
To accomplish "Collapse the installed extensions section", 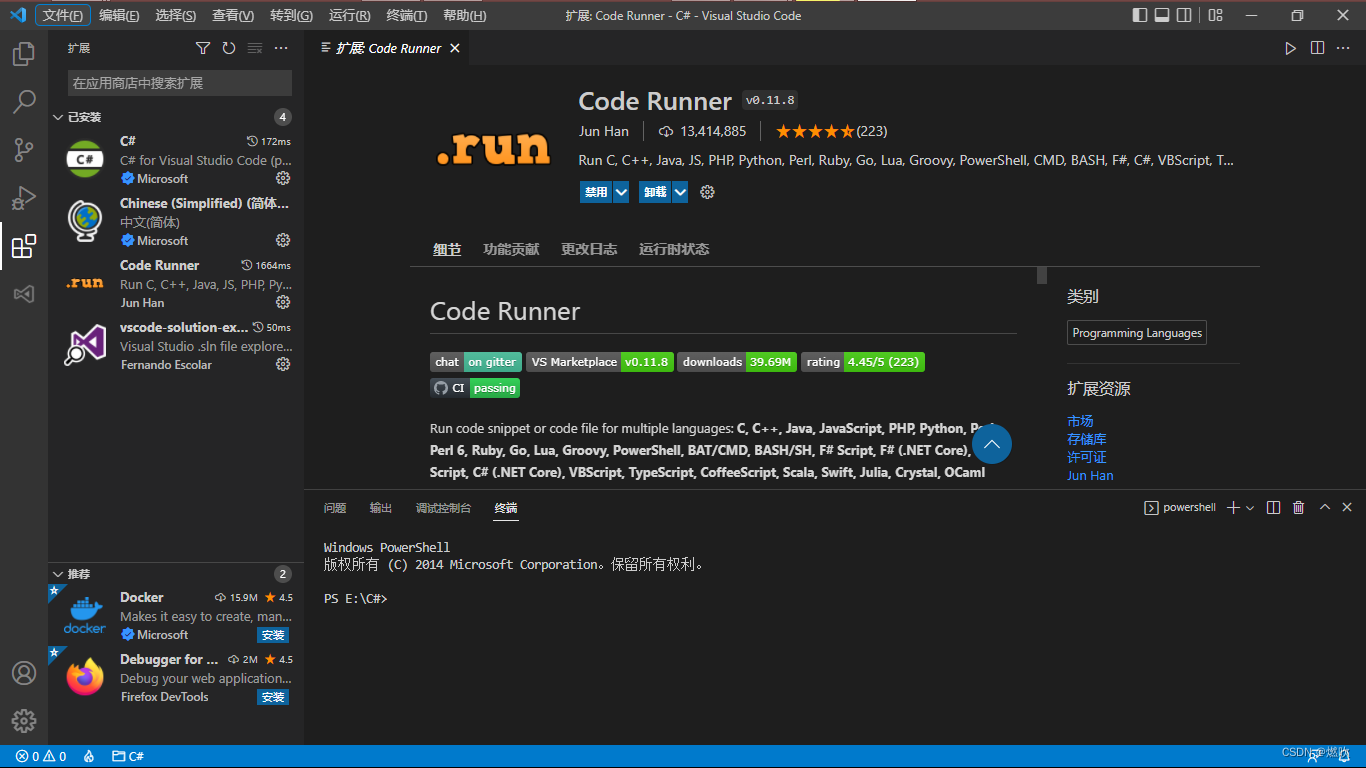I will click(x=58, y=117).
